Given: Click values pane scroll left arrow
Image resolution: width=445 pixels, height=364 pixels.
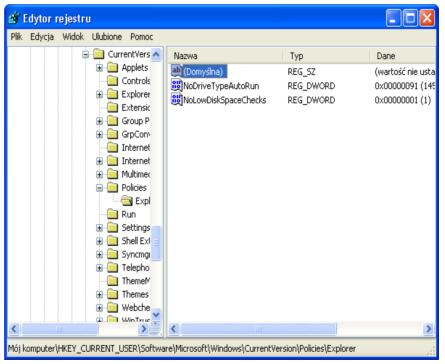Looking at the screenshot, I should click(x=174, y=329).
